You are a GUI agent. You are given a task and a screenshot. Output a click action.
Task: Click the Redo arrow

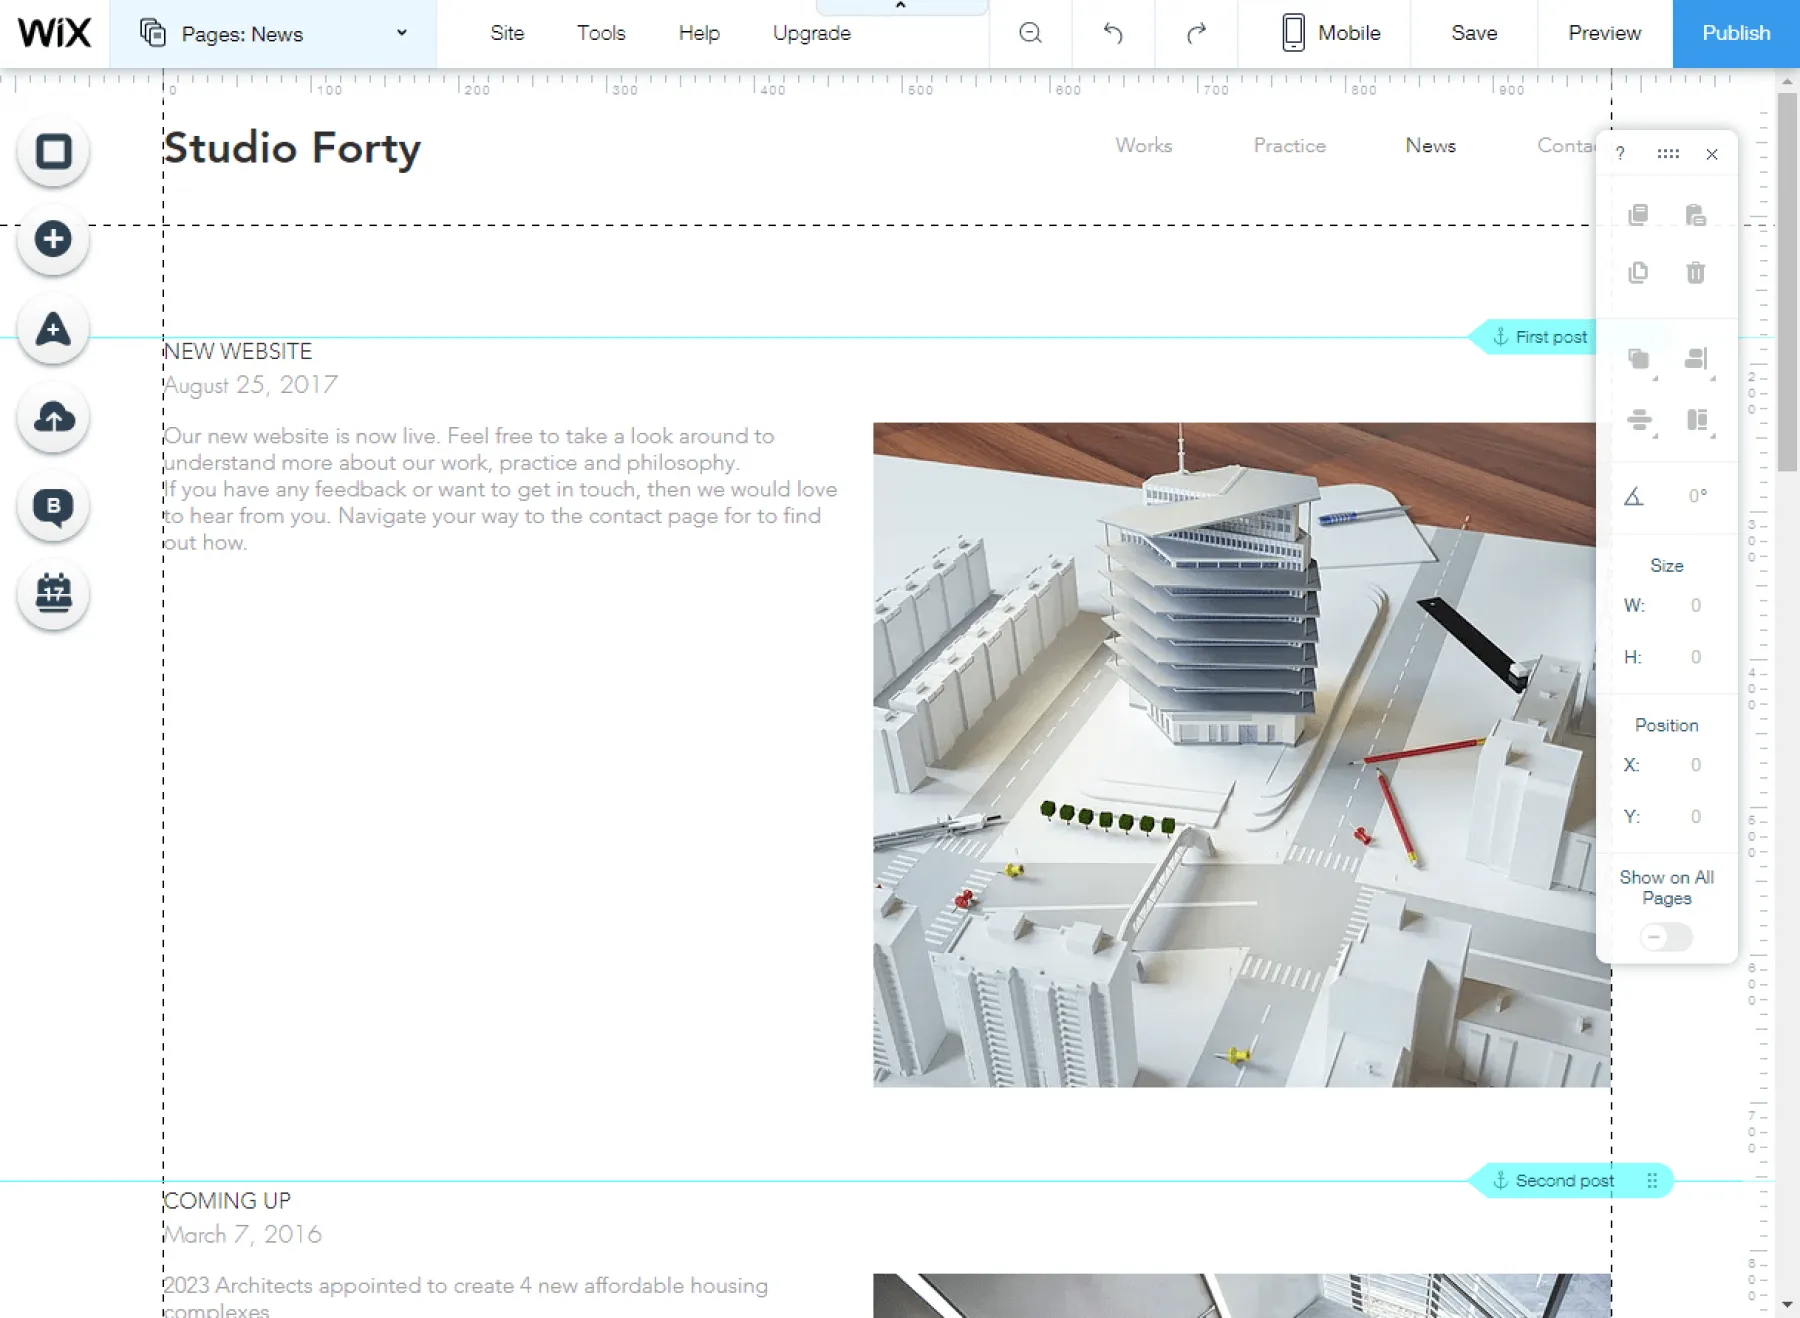[x=1196, y=33]
